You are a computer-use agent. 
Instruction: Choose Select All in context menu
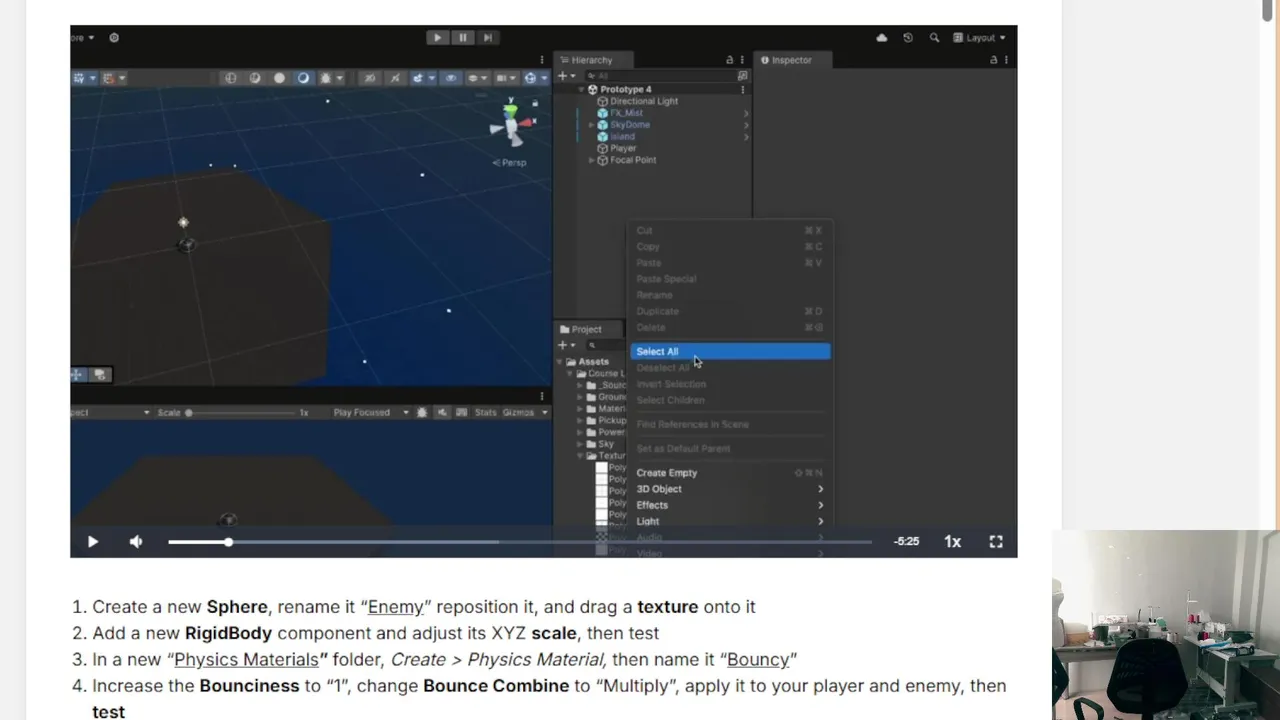(730, 352)
